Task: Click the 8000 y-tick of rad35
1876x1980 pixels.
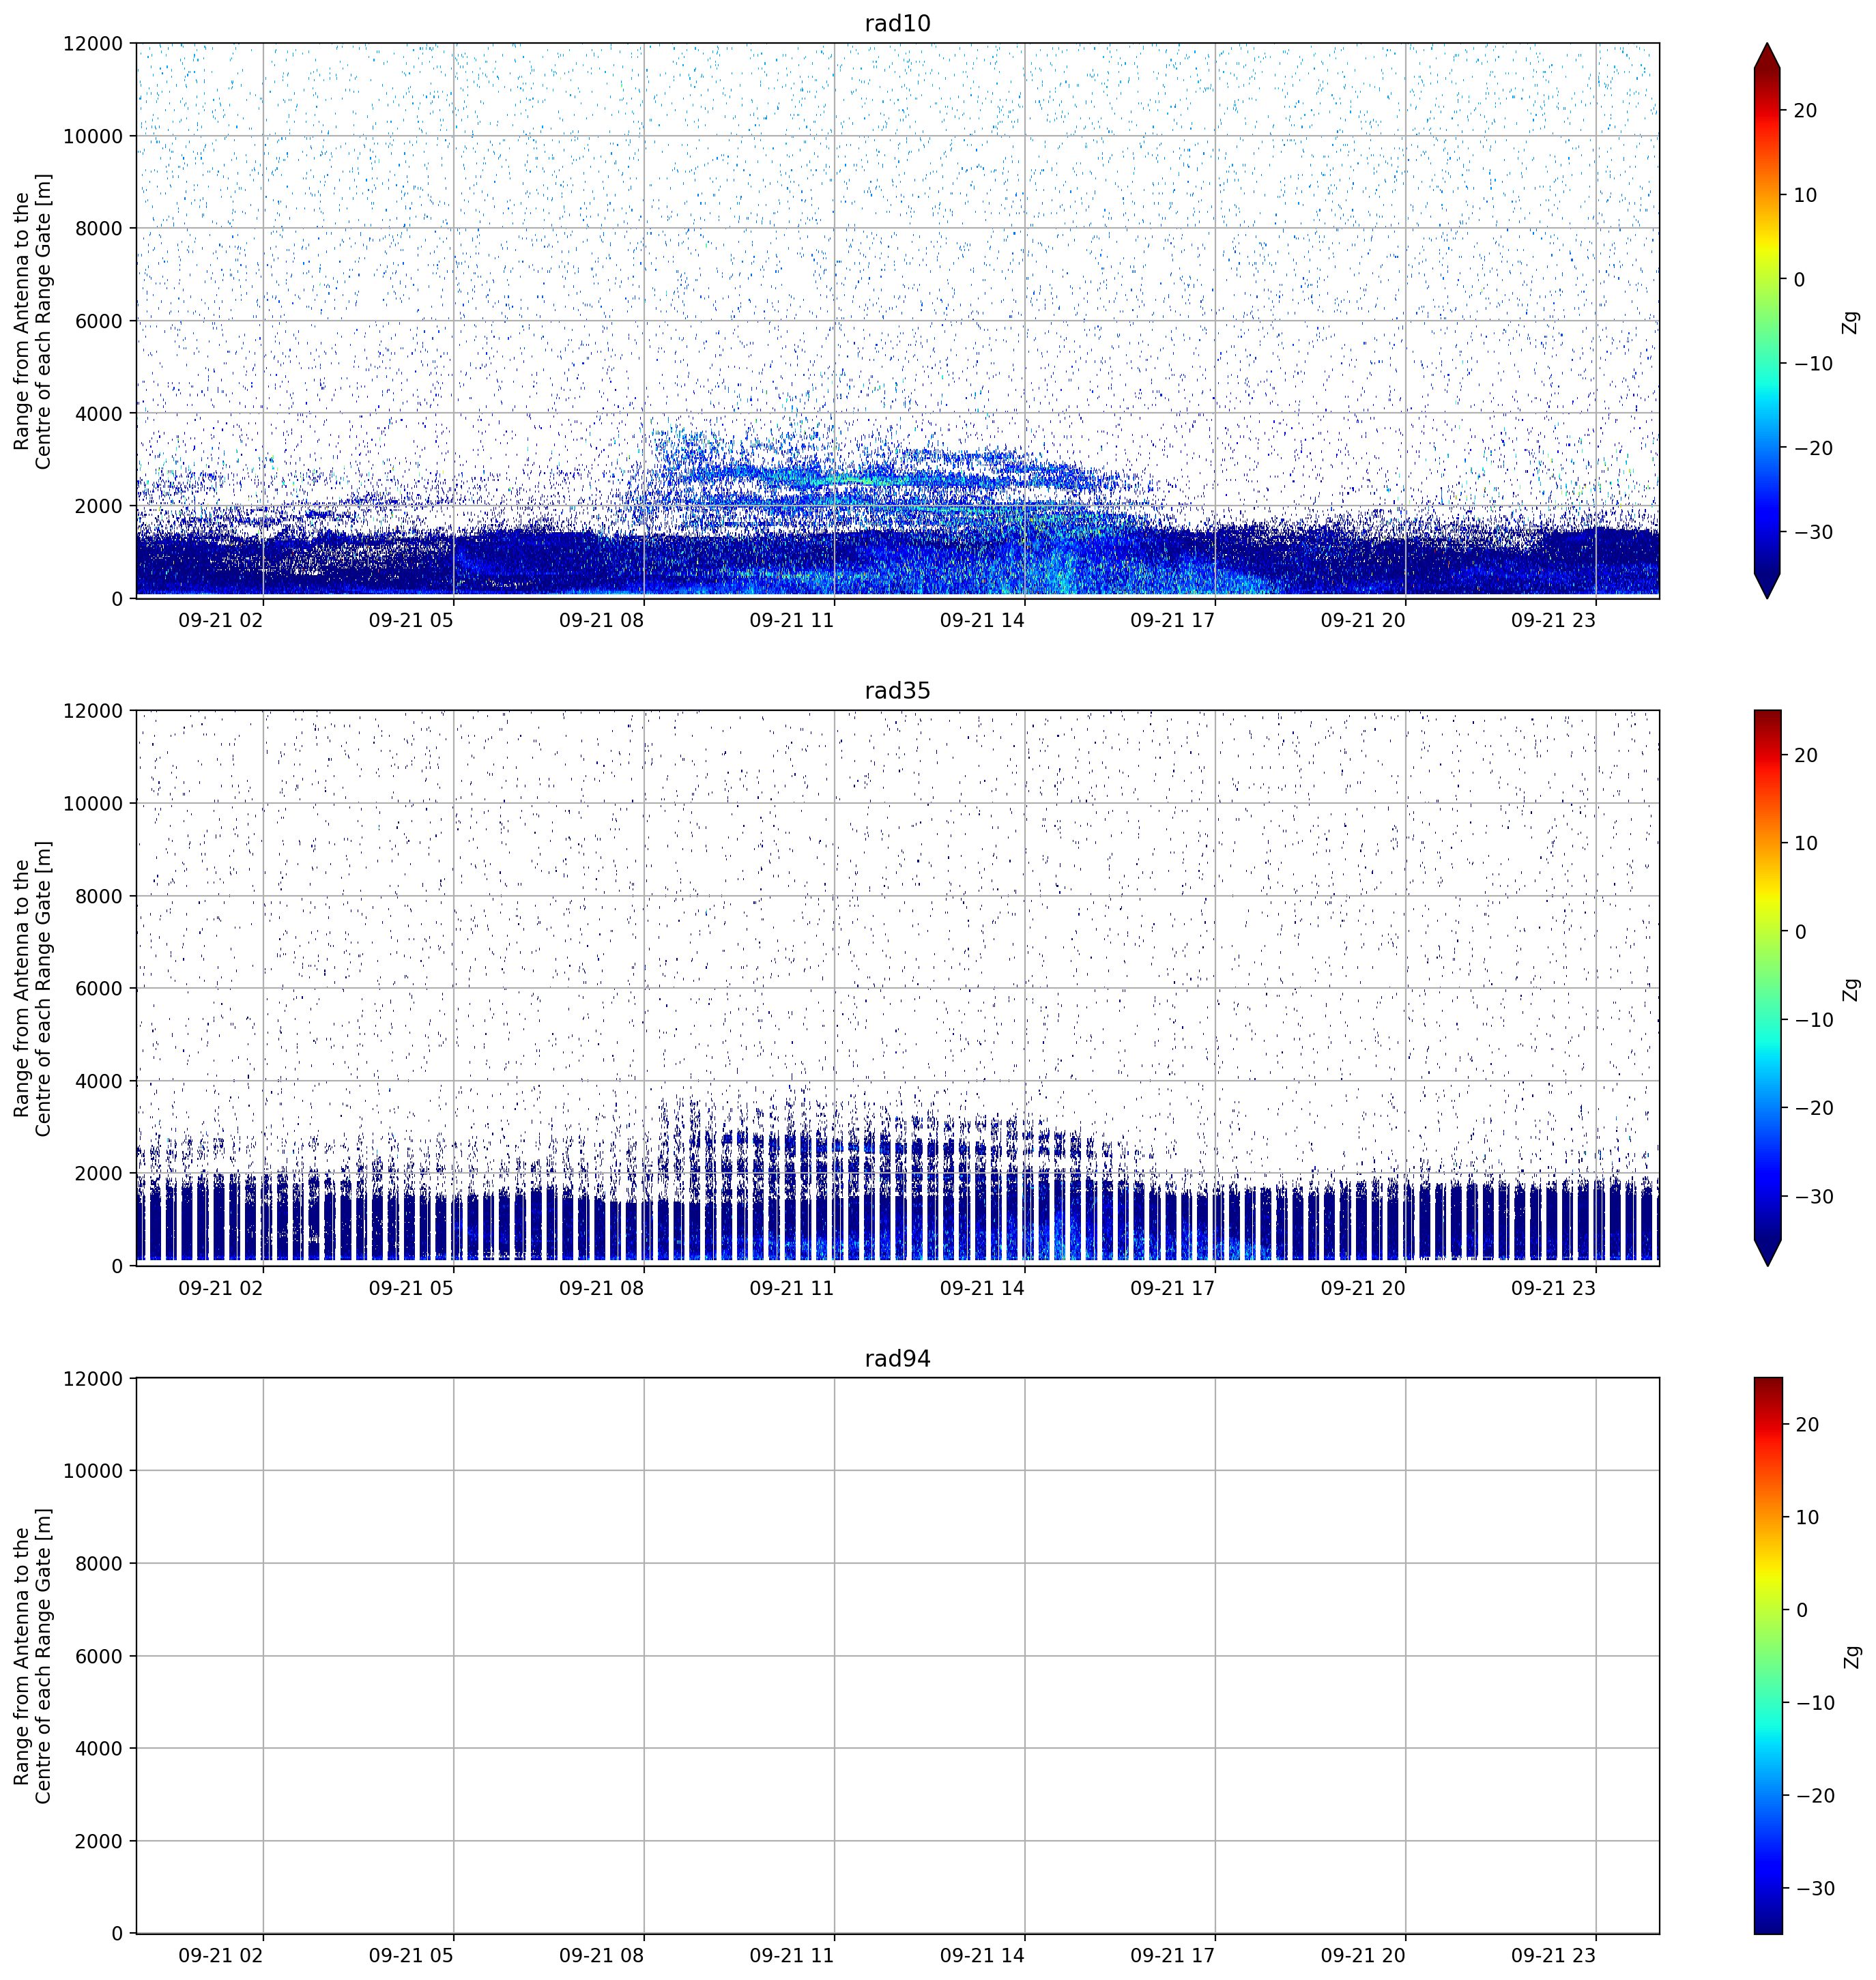Action: click(99, 896)
